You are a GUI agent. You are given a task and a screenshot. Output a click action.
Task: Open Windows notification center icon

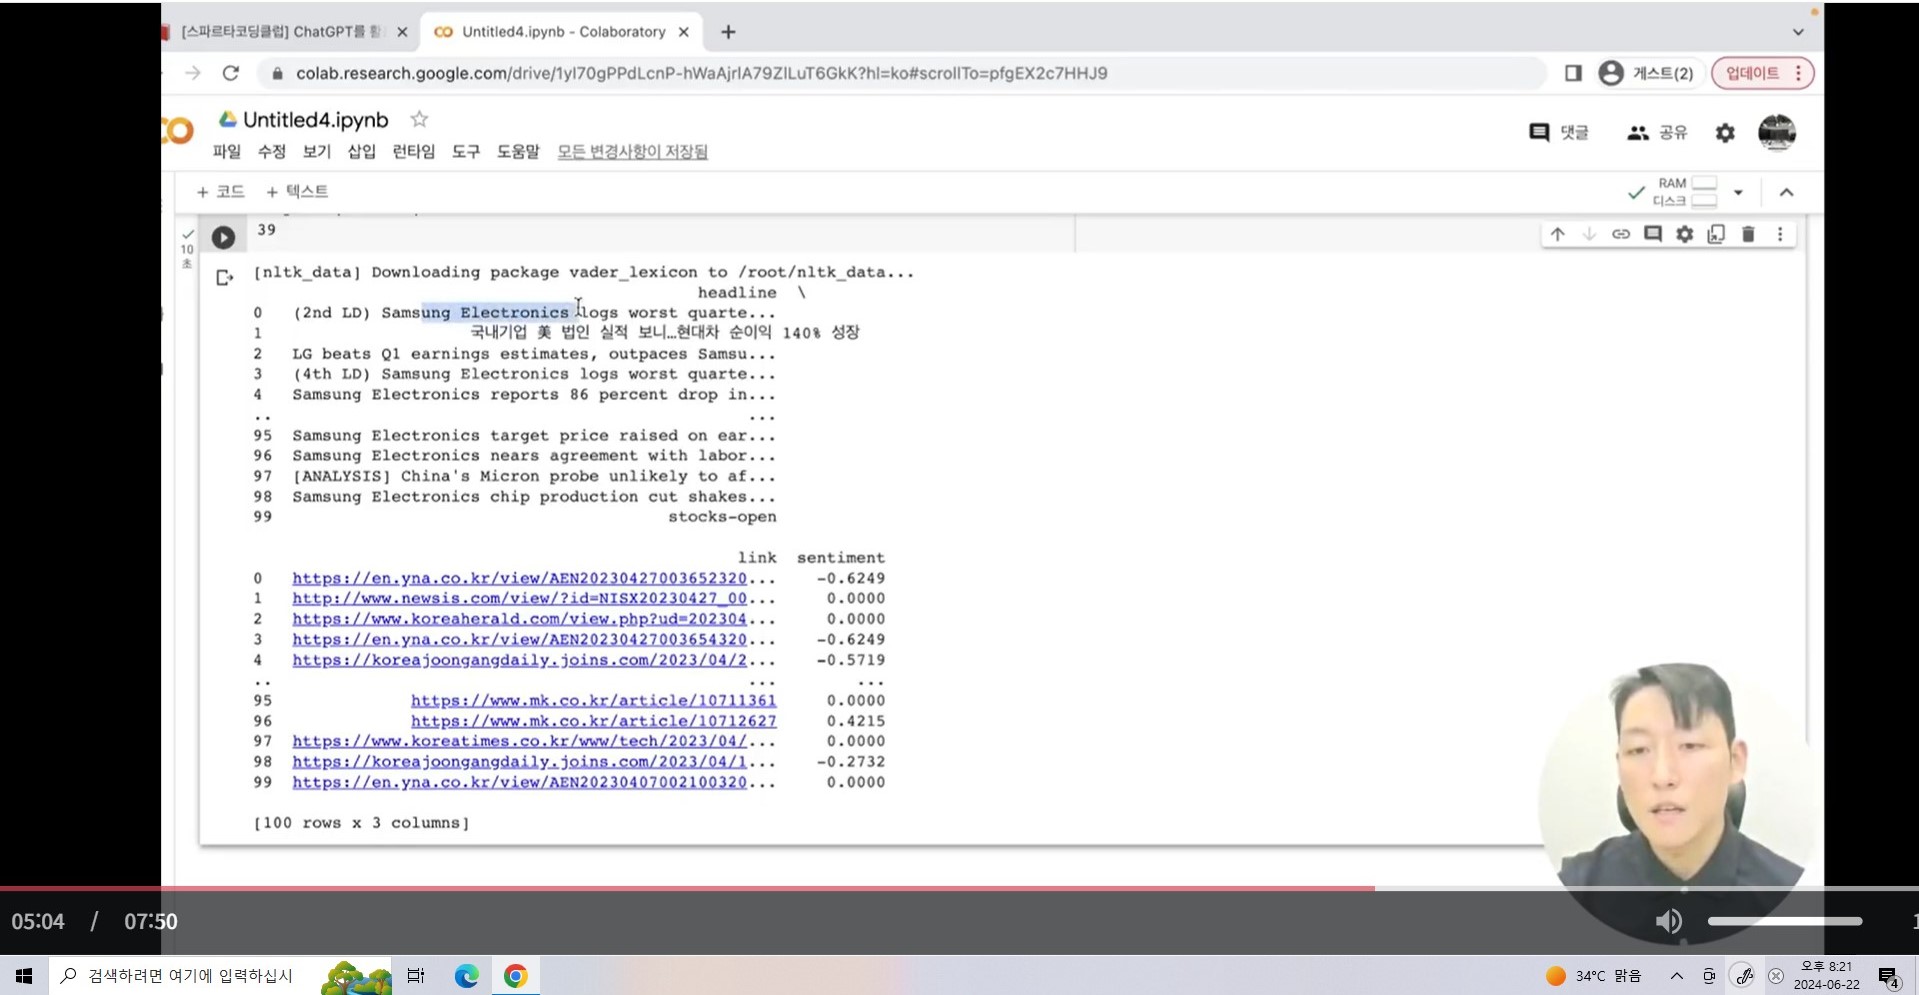1889,976
